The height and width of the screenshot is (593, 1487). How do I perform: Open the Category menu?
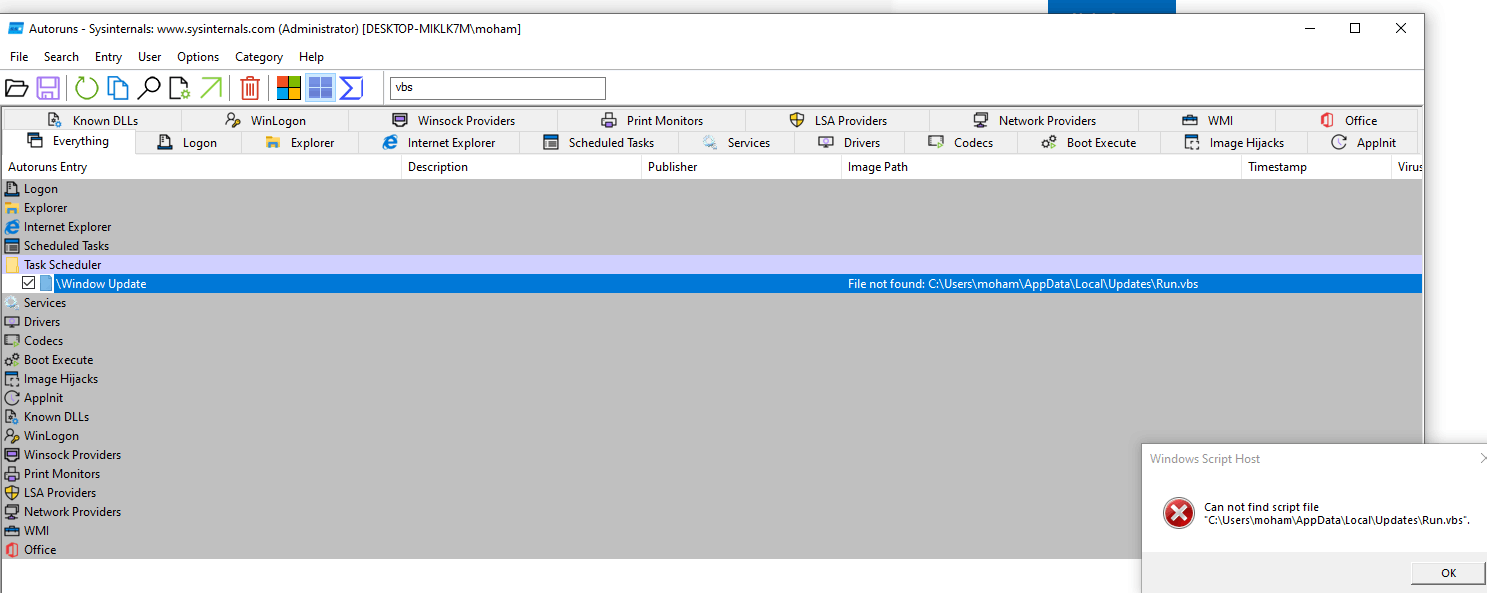pyautogui.click(x=259, y=57)
